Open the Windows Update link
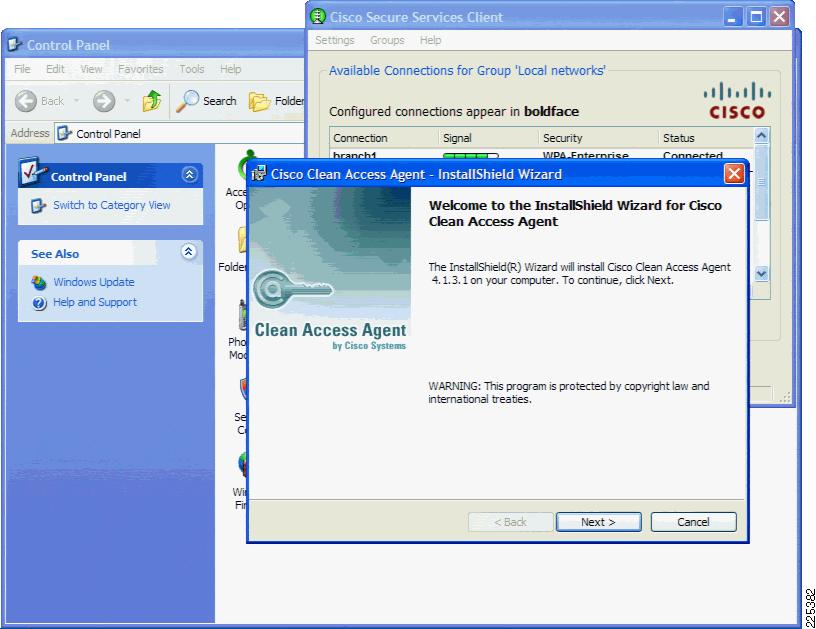Screen dimensions: 816x629 tap(94, 282)
